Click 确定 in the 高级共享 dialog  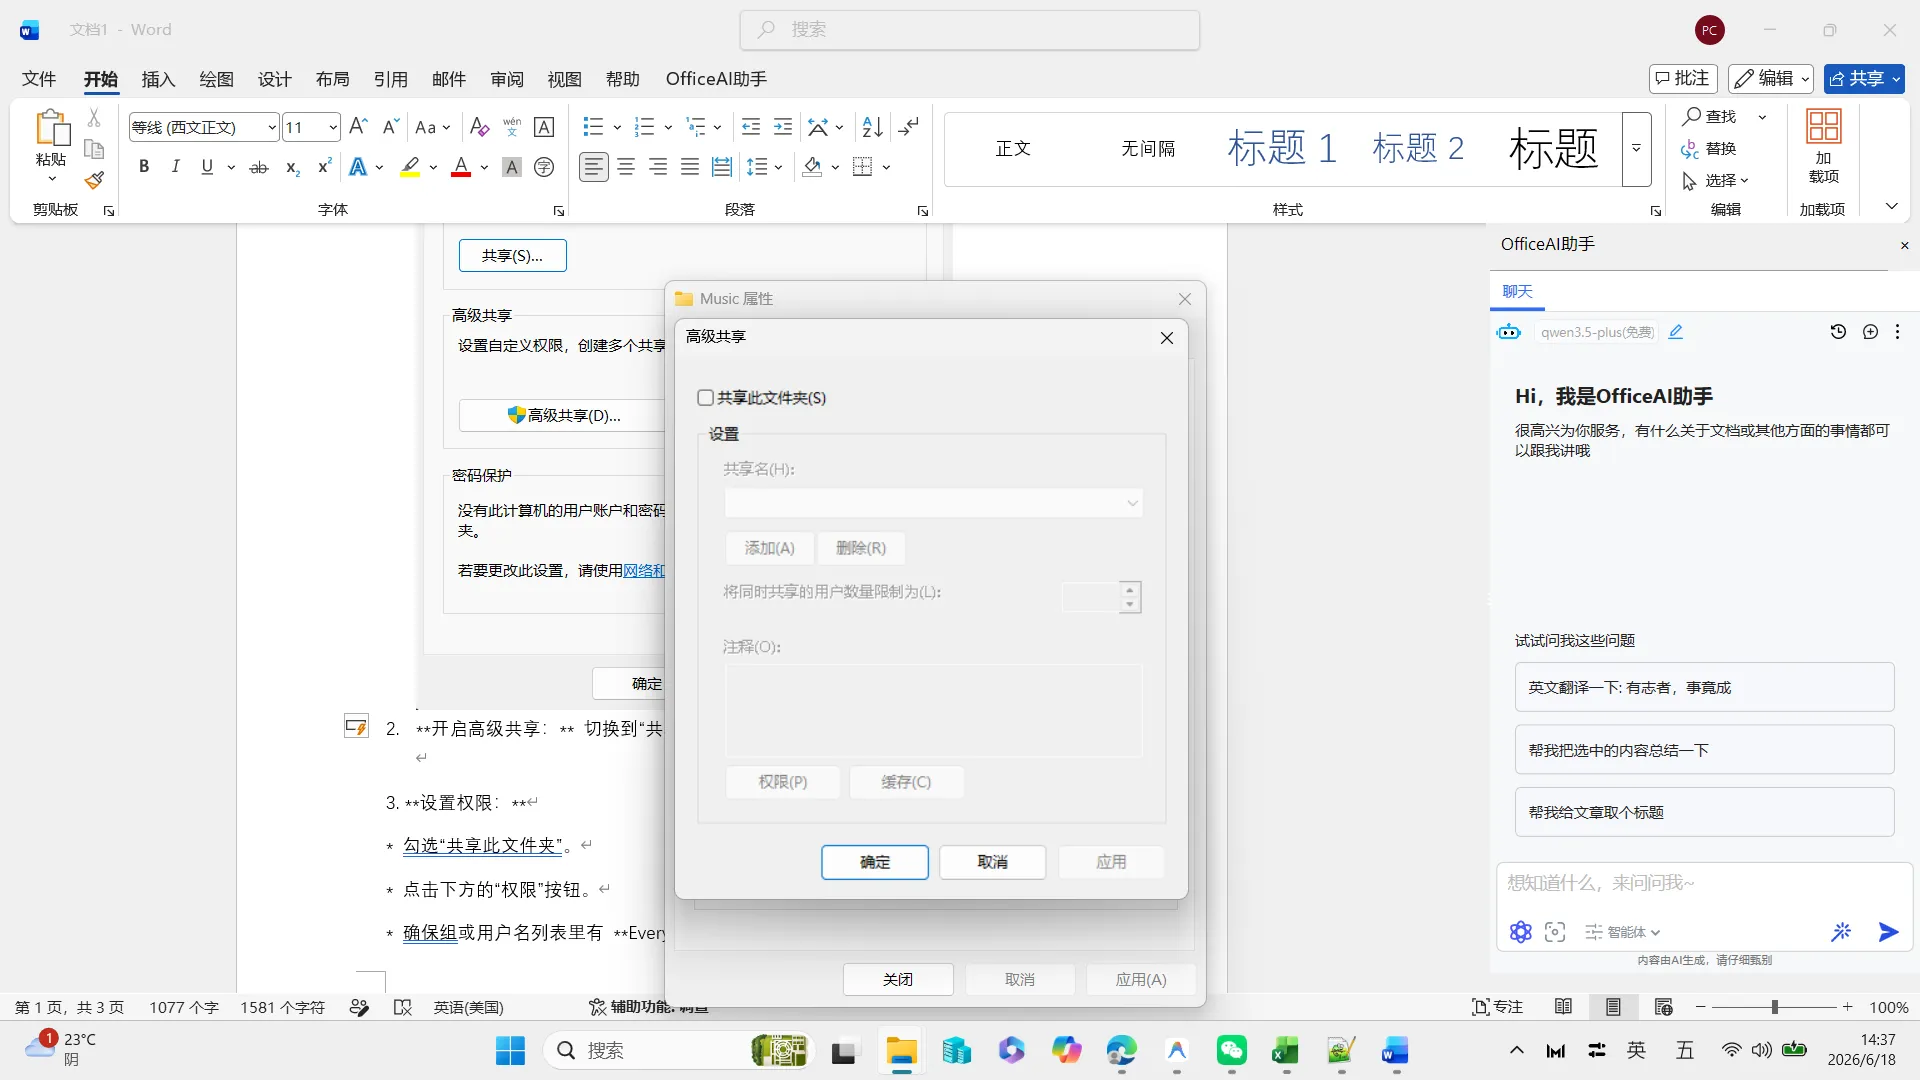tap(875, 862)
